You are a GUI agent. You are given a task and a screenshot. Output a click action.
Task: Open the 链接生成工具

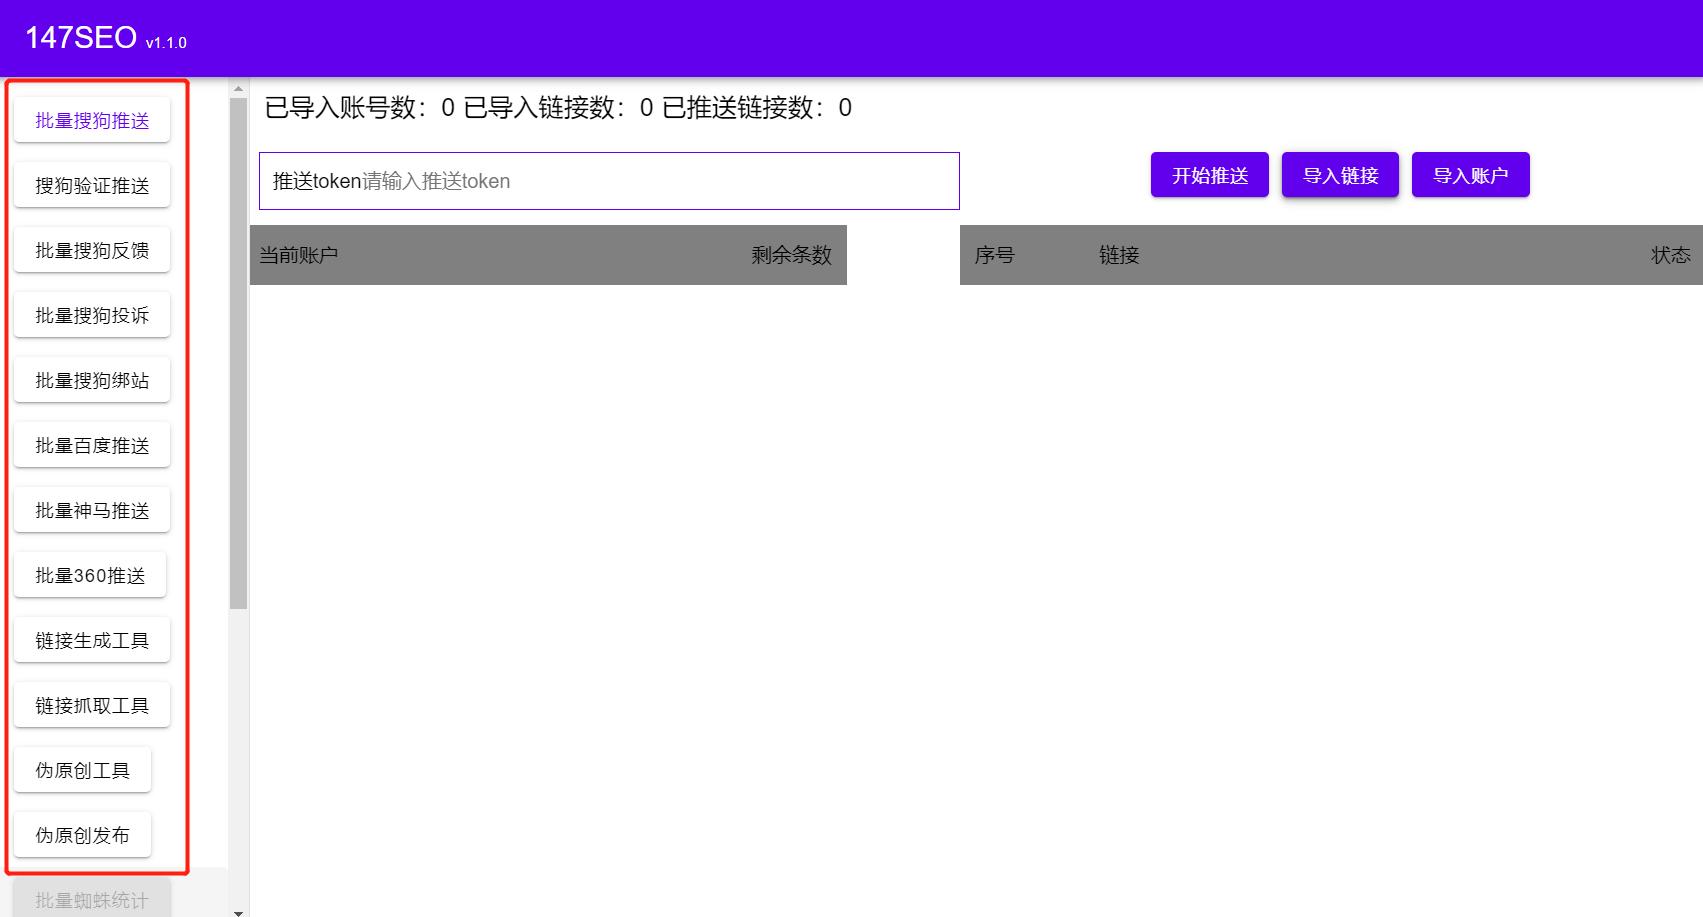pyautogui.click(x=91, y=639)
